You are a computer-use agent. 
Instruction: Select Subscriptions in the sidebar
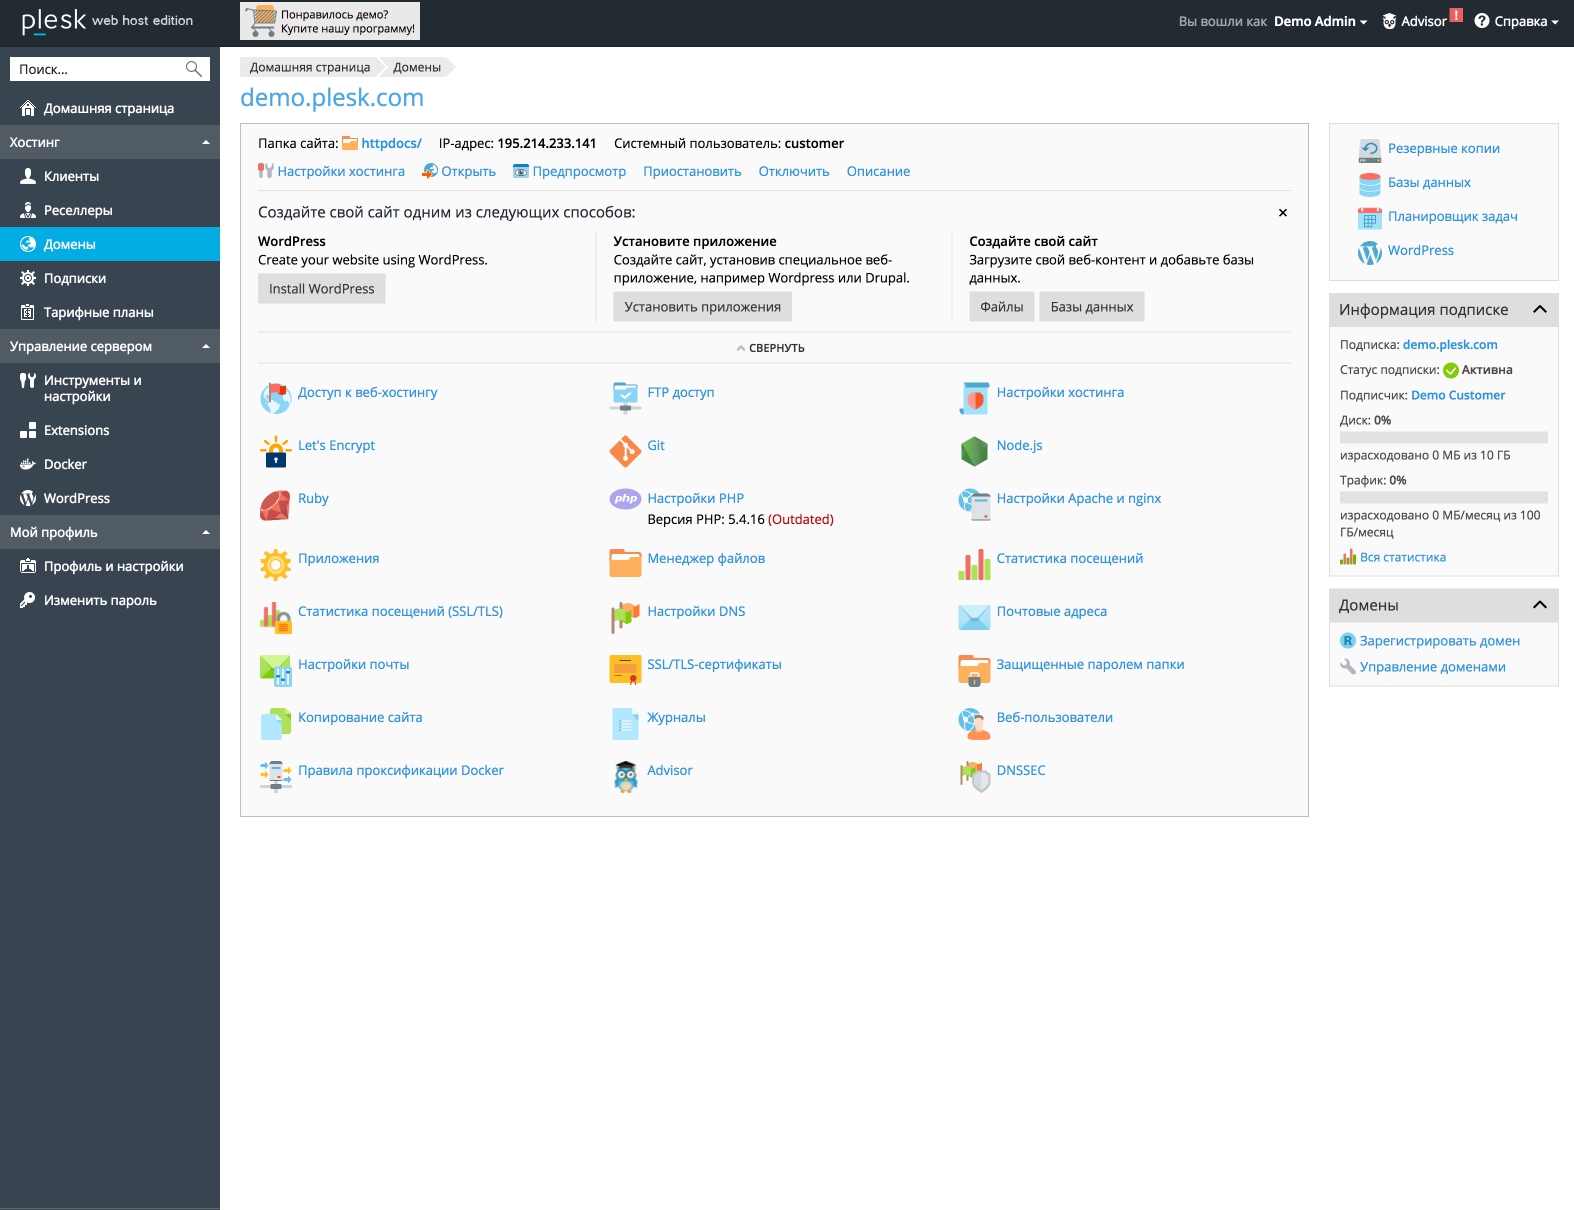coord(74,278)
